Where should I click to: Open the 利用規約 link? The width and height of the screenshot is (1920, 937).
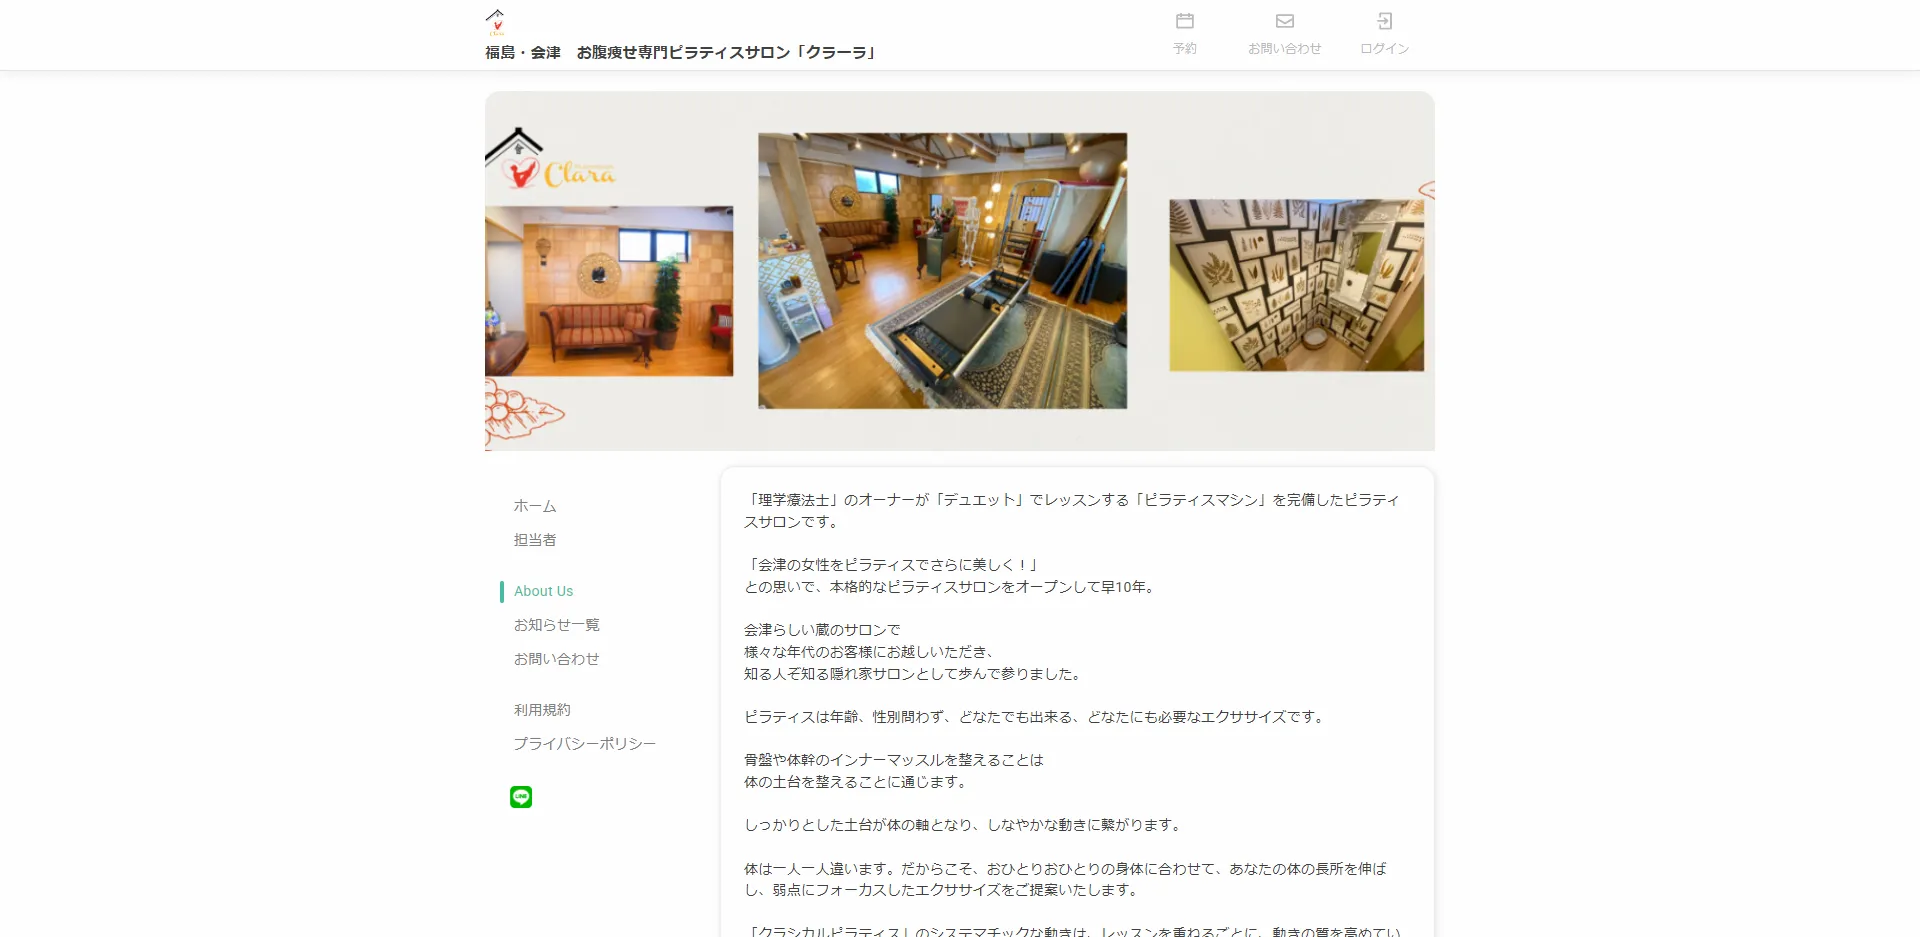coord(542,710)
